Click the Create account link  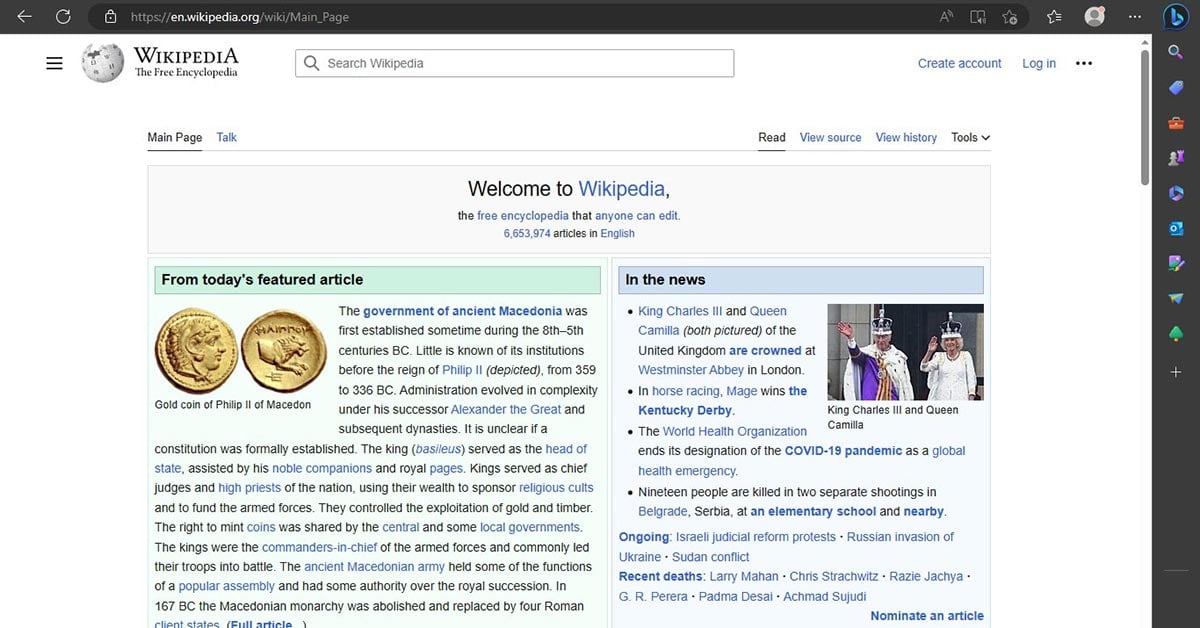[959, 63]
